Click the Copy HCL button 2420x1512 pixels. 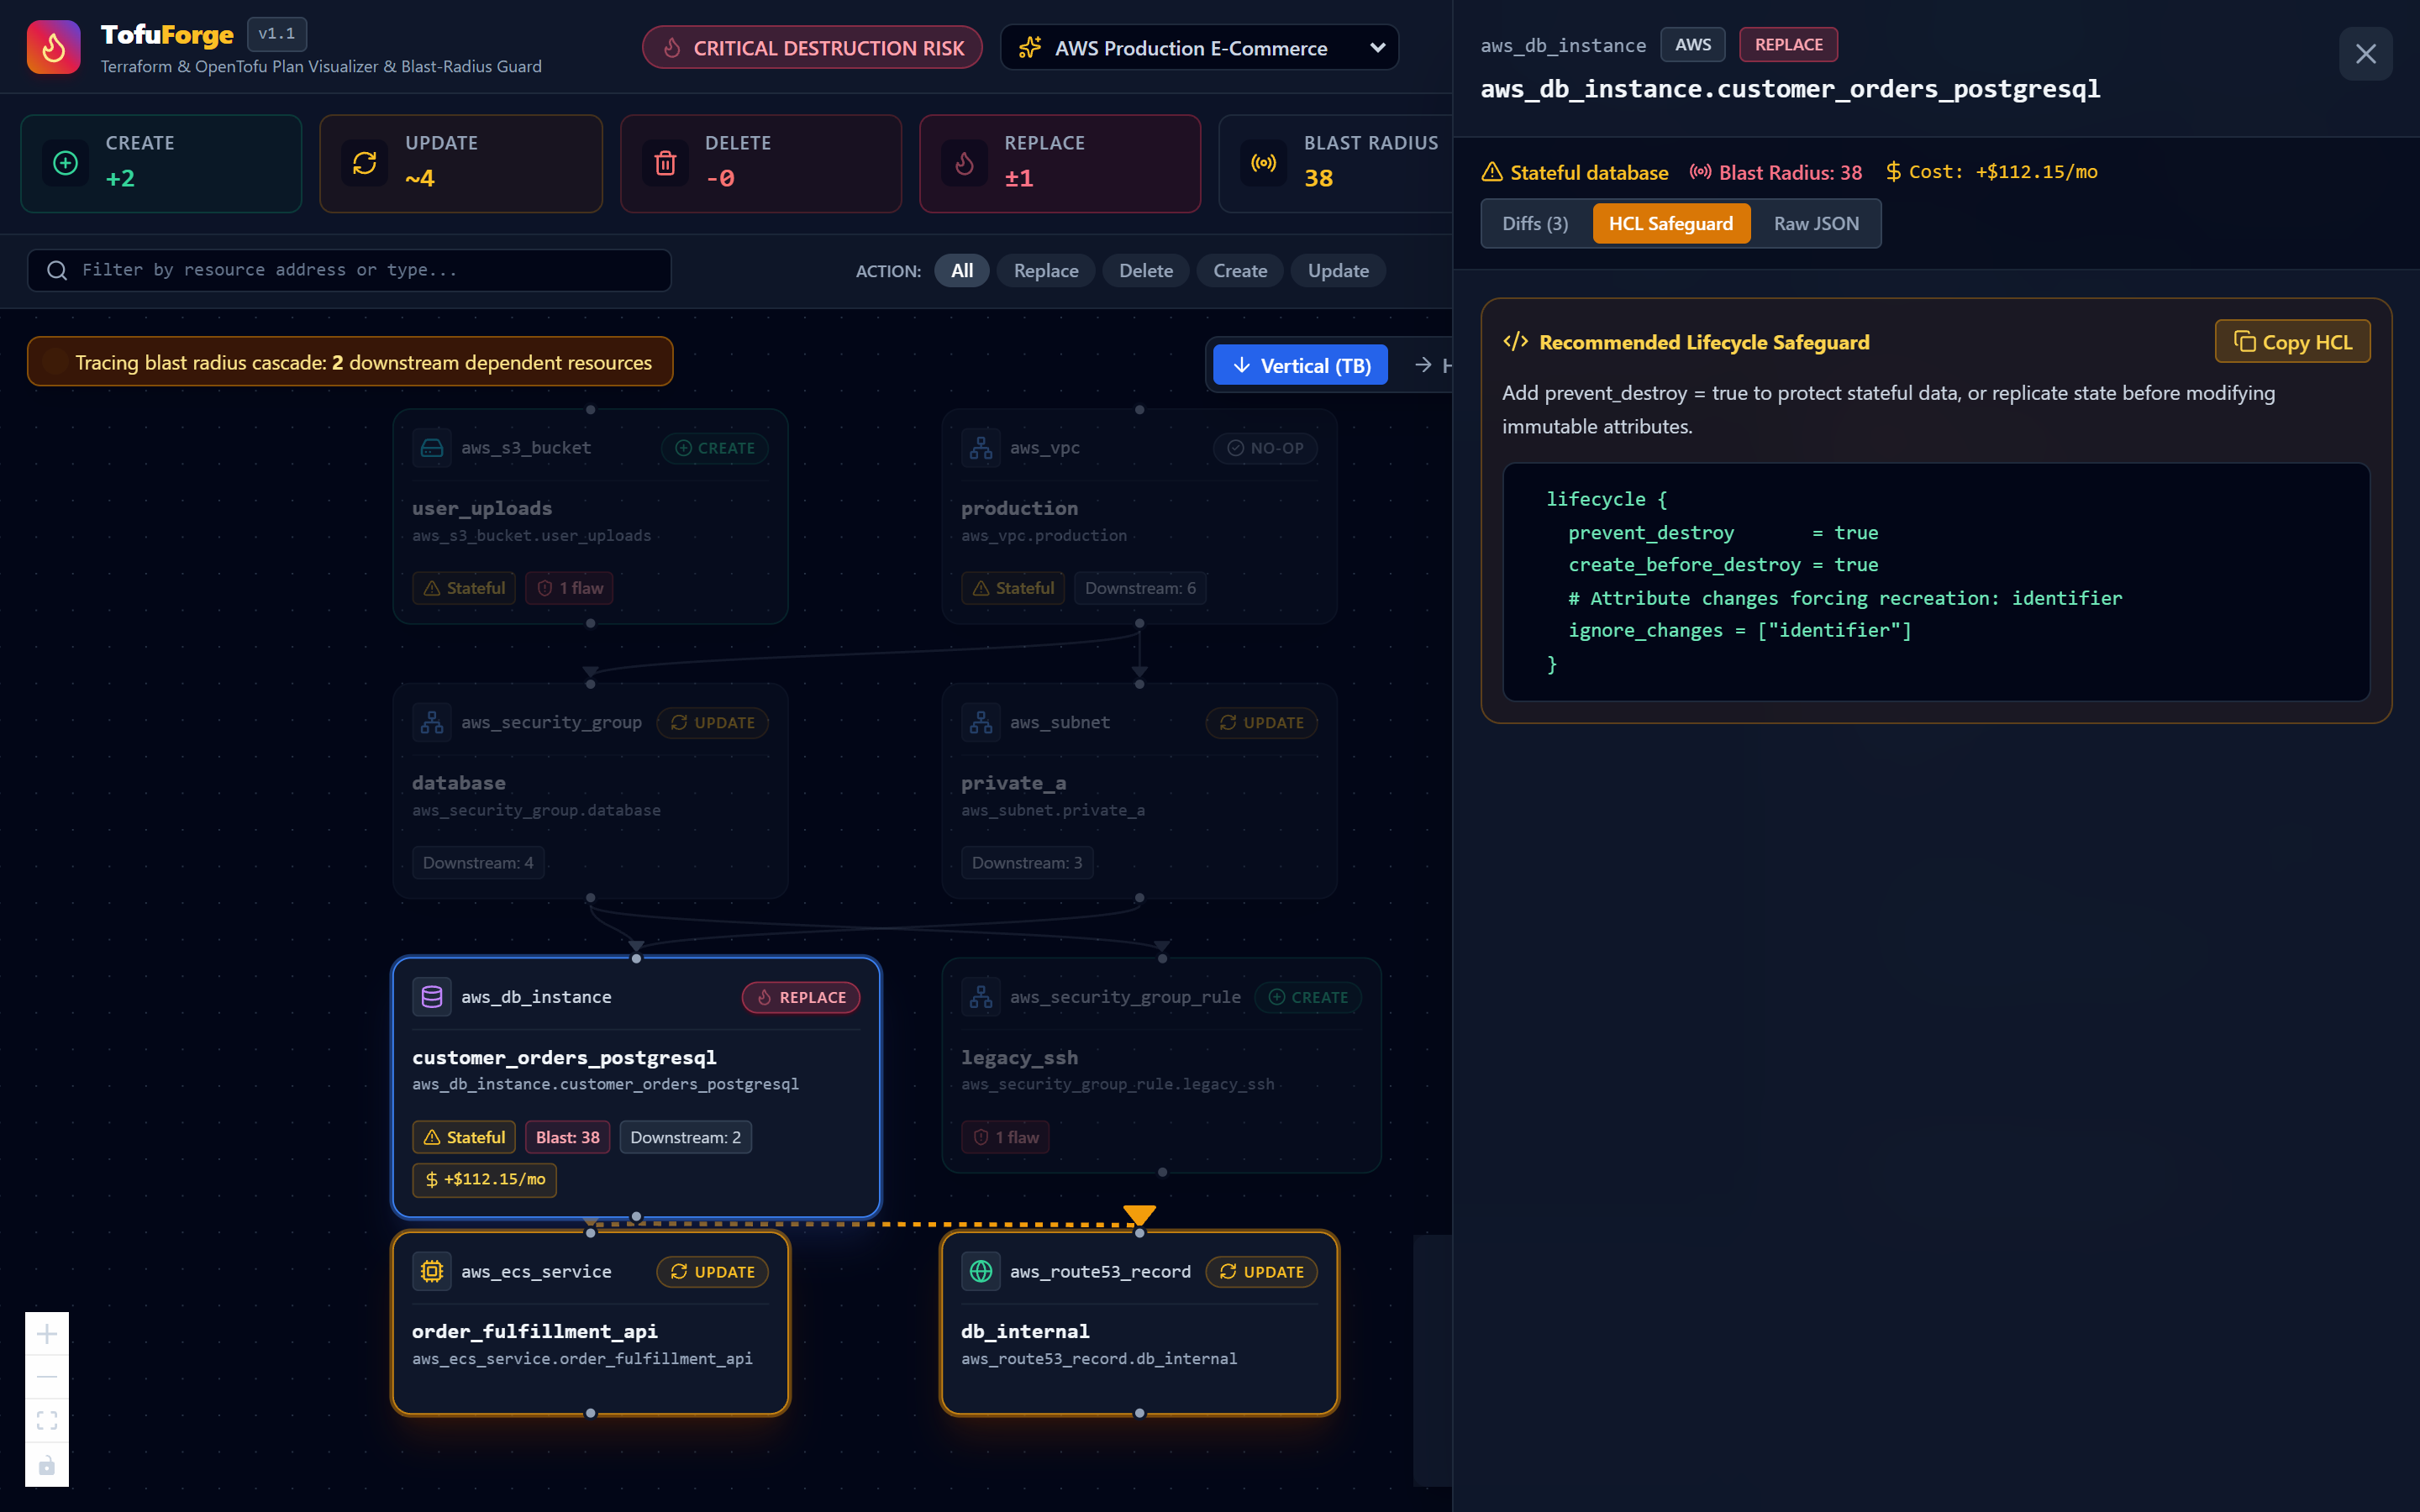[x=2292, y=341]
